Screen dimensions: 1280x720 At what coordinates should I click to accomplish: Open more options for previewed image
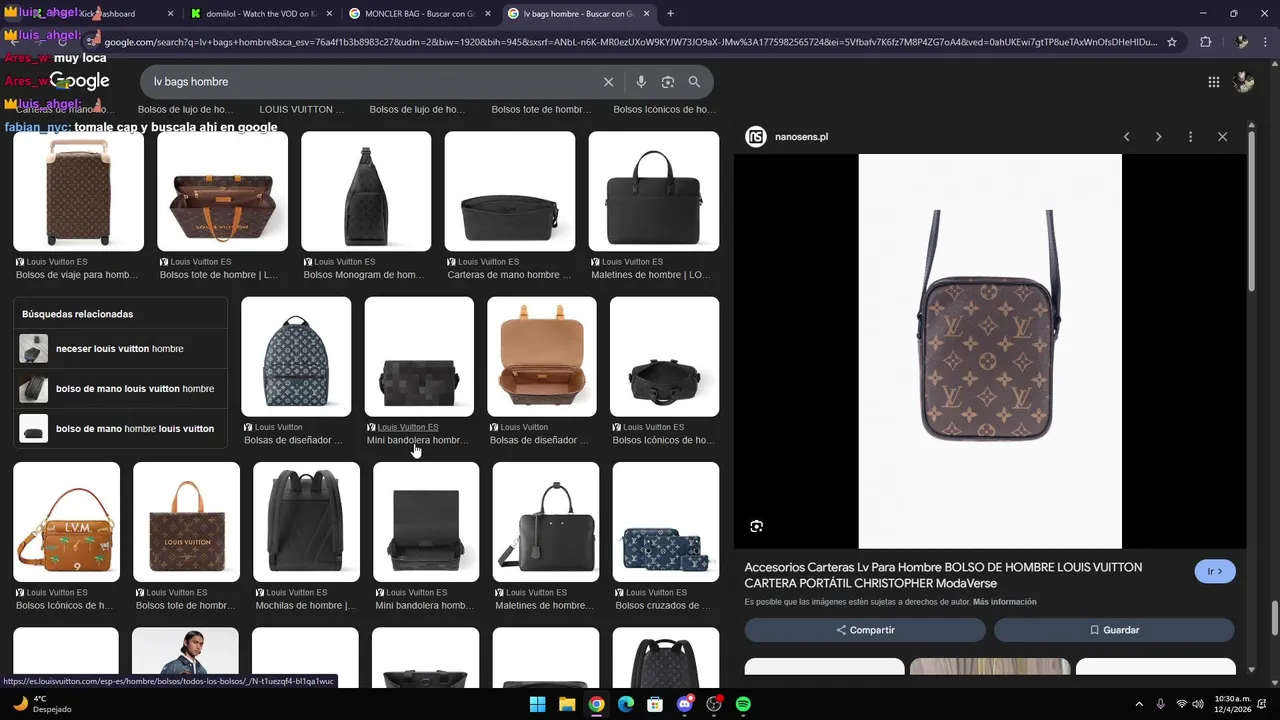pos(1190,137)
